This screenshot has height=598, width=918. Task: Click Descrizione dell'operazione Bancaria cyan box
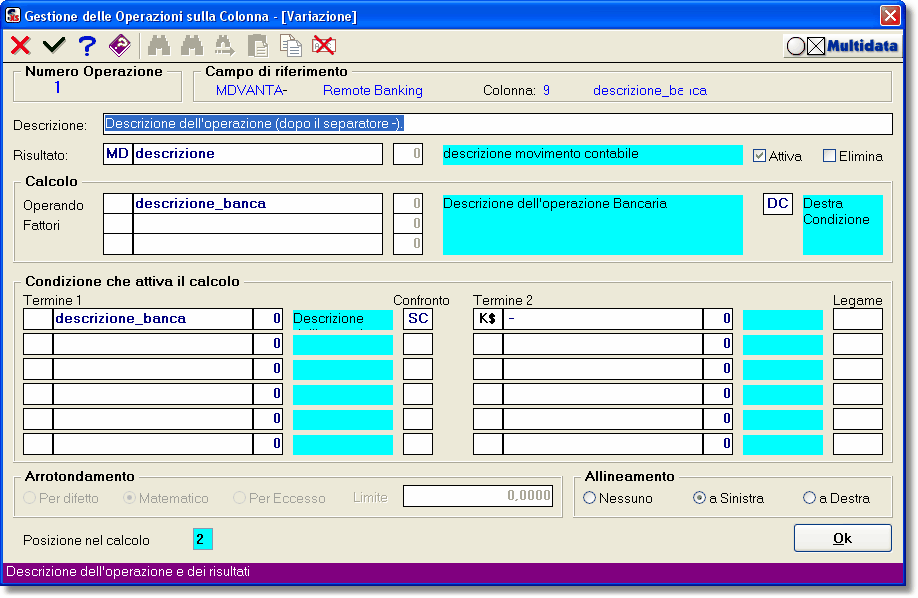(x=592, y=225)
